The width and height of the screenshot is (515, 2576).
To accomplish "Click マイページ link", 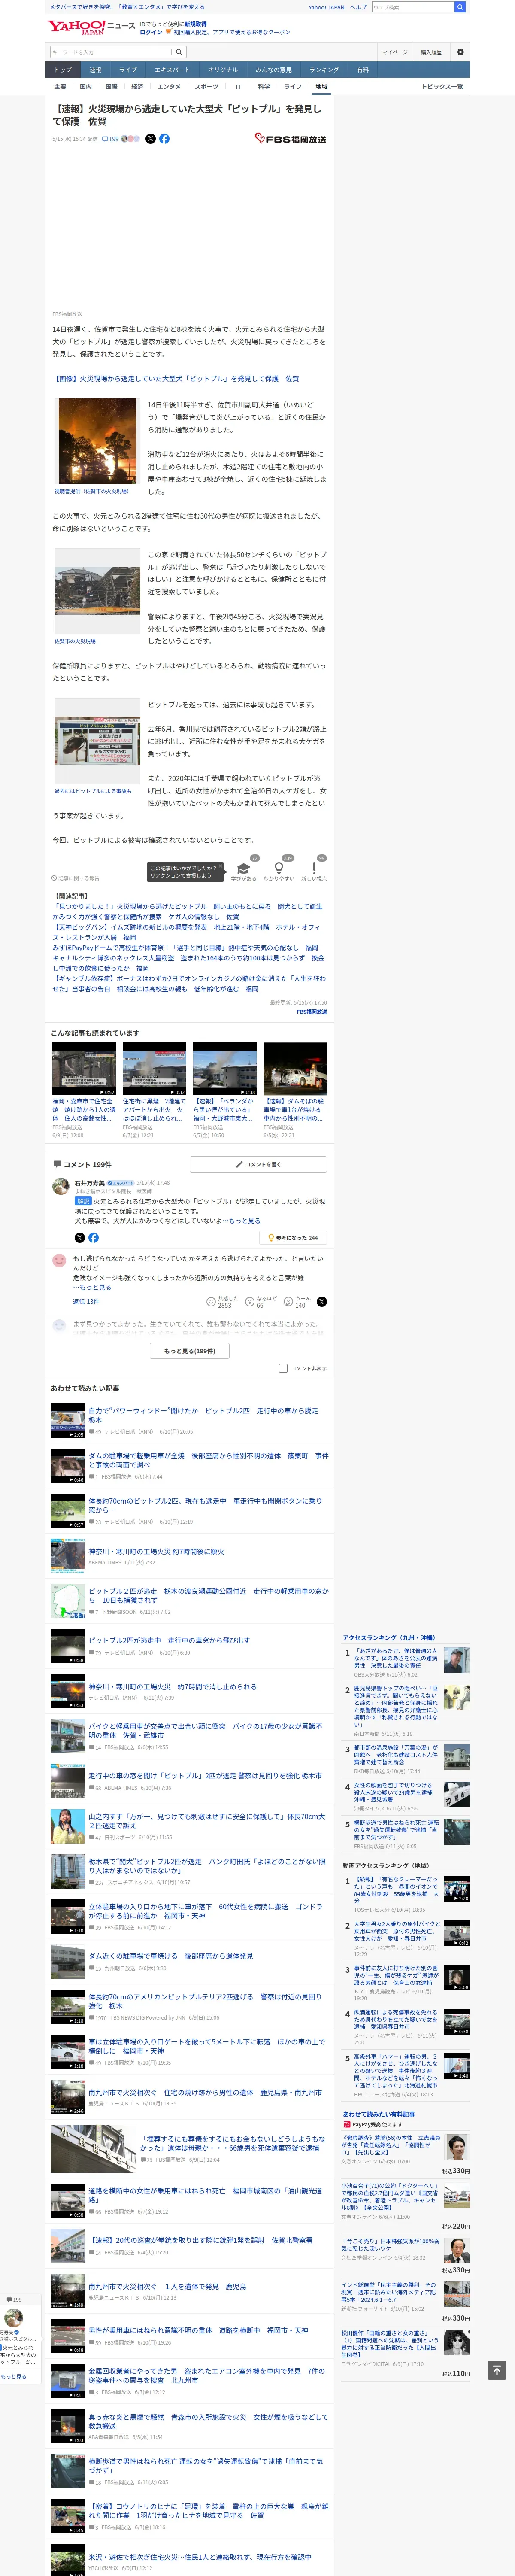I will pyautogui.click(x=394, y=52).
